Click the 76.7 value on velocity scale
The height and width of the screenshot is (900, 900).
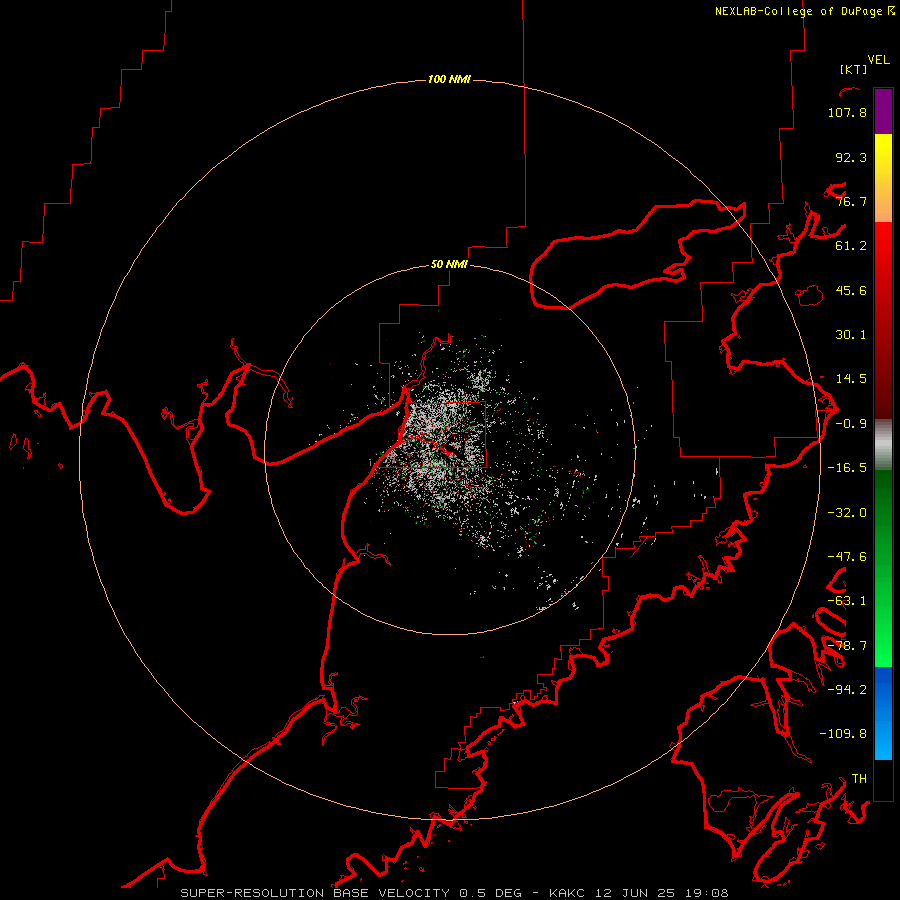(x=851, y=201)
